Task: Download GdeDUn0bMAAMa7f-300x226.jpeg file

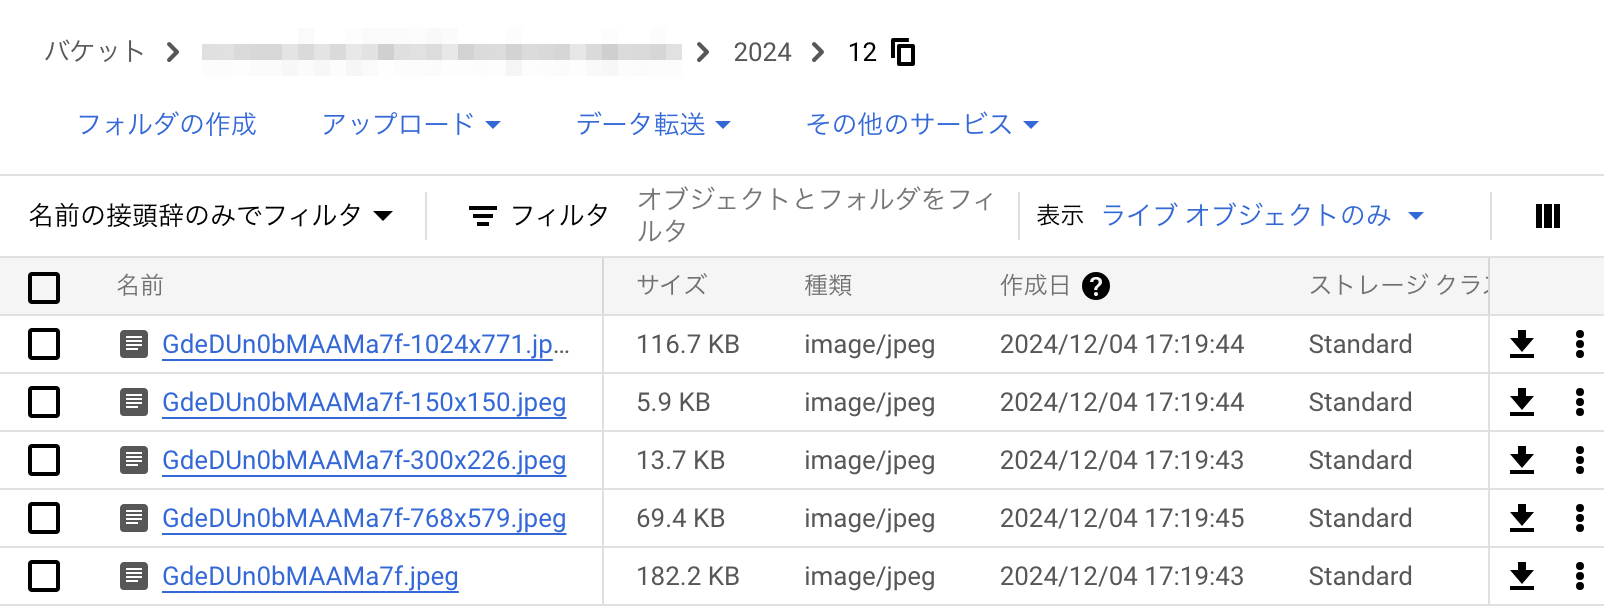Action: pos(1521,460)
